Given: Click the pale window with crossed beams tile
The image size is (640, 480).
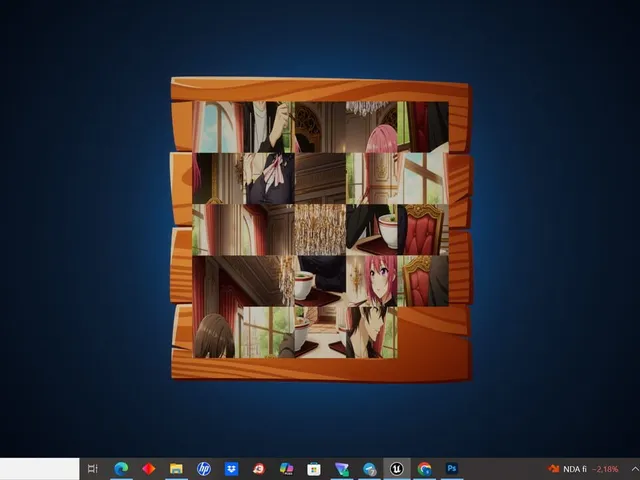Looking at the screenshot, I should coord(423,178).
